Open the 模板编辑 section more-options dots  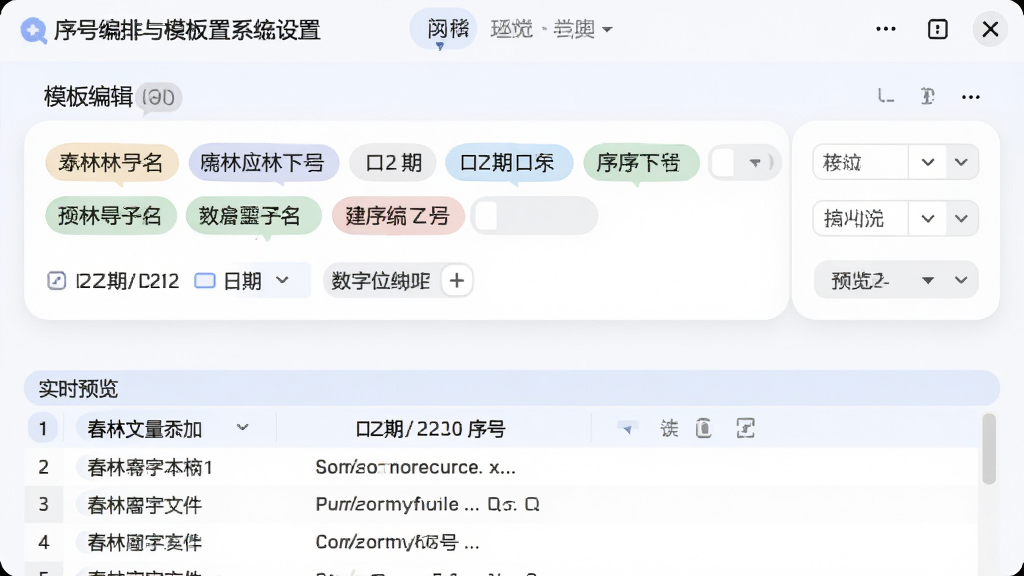click(970, 97)
